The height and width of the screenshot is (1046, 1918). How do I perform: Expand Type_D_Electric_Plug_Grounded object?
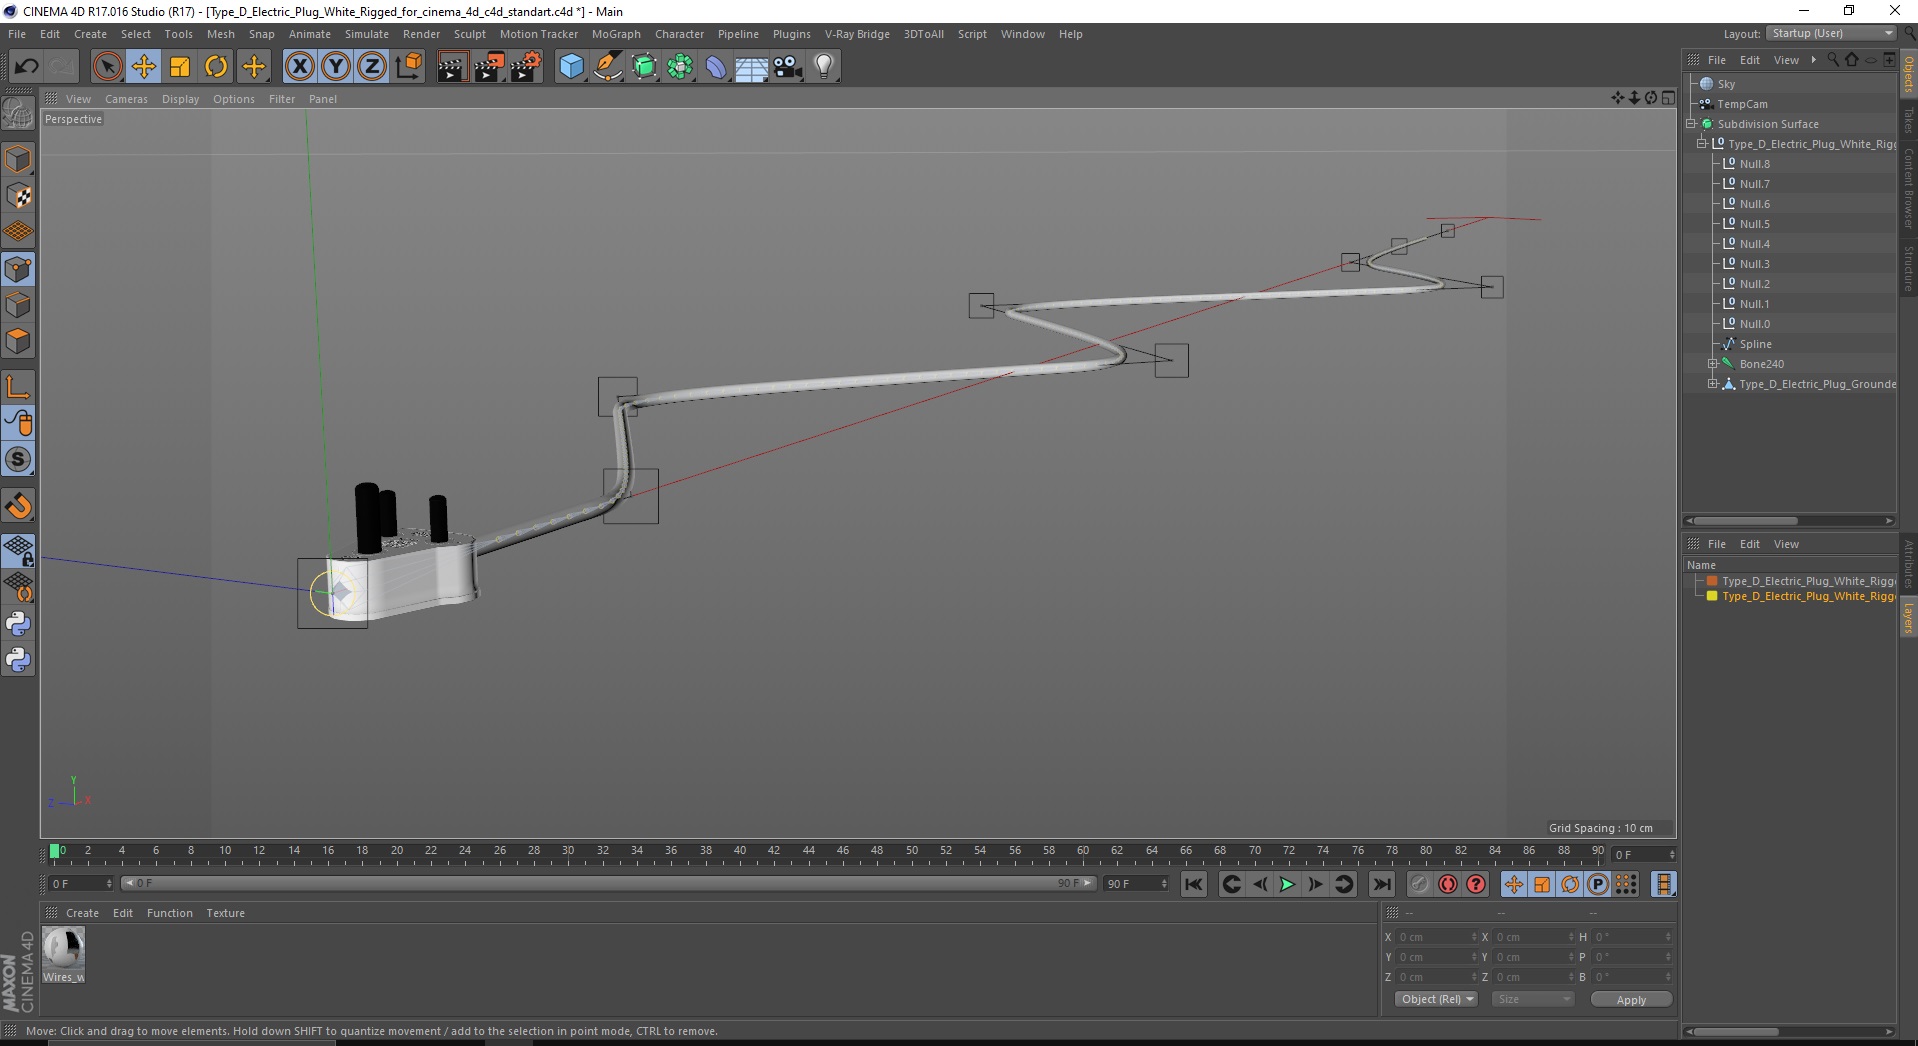click(1712, 384)
